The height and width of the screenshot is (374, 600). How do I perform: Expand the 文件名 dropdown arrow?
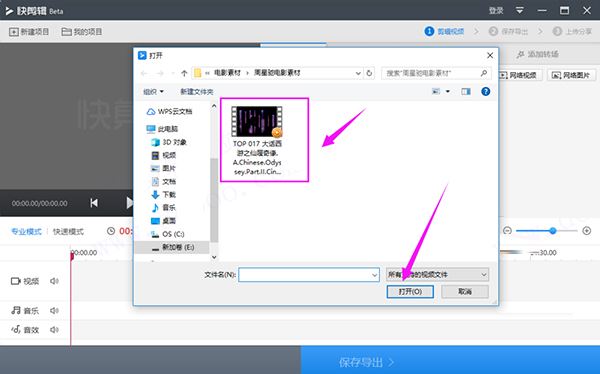point(374,275)
